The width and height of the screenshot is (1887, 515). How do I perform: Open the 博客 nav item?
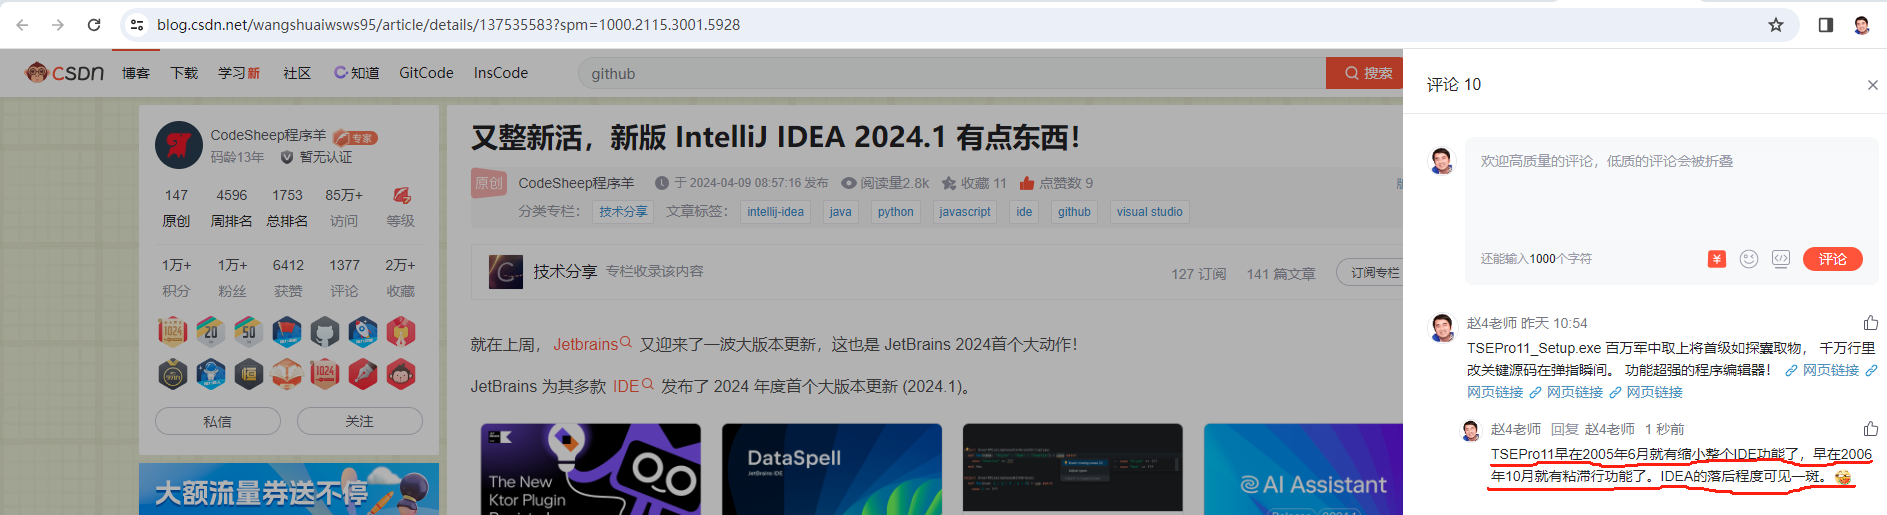click(136, 73)
